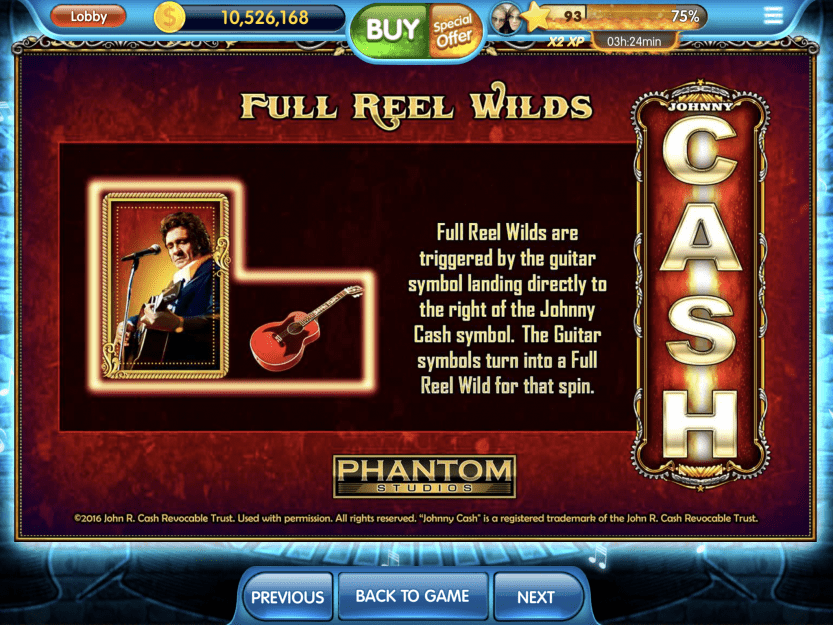Screen dimensions: 833x625
Task: Click the gold level star icon
Action: [537, 18]
